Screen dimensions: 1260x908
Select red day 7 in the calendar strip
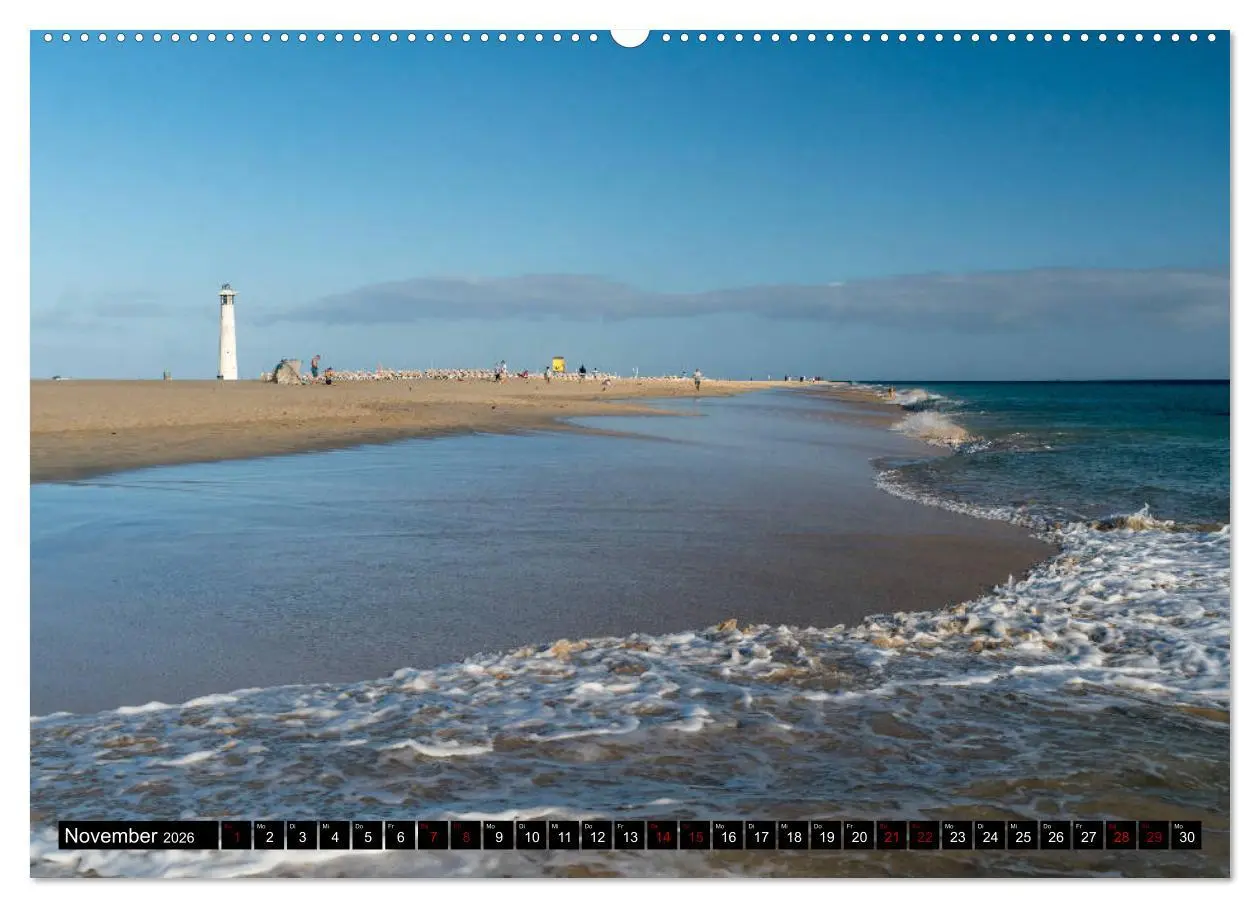tap(433, 836)
